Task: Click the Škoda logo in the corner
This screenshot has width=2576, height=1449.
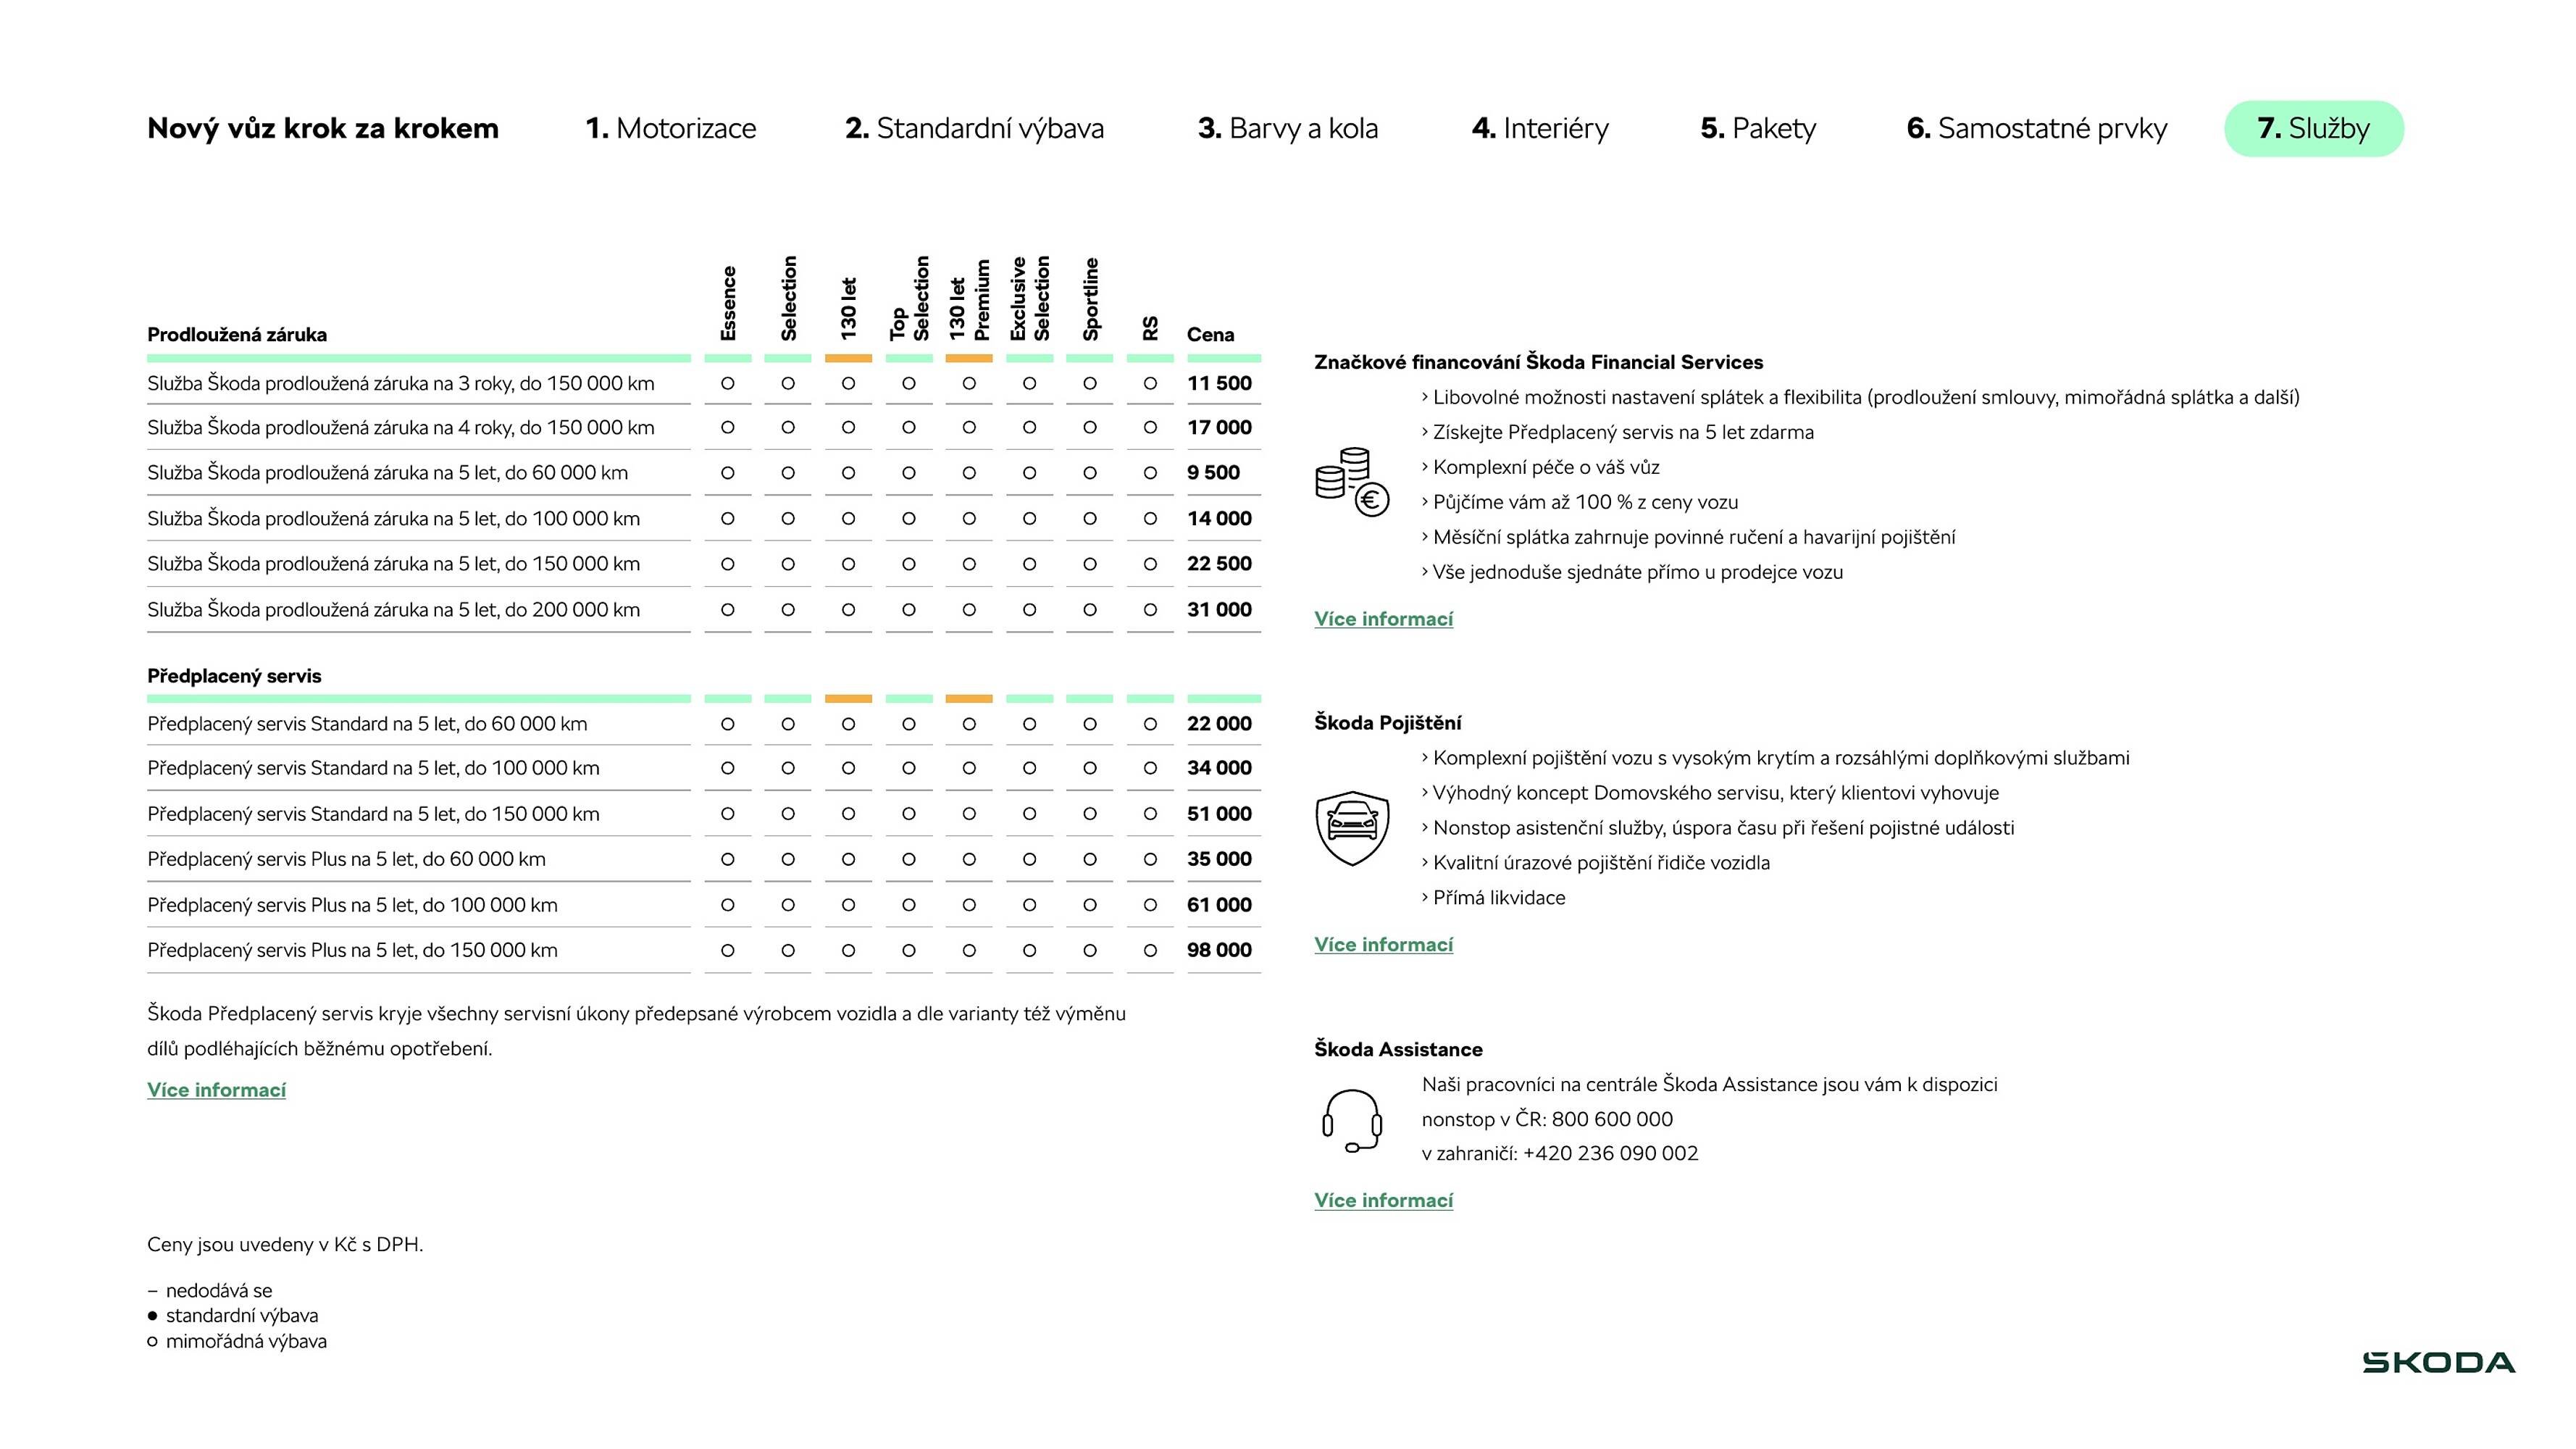Action: point(2438,1362)
